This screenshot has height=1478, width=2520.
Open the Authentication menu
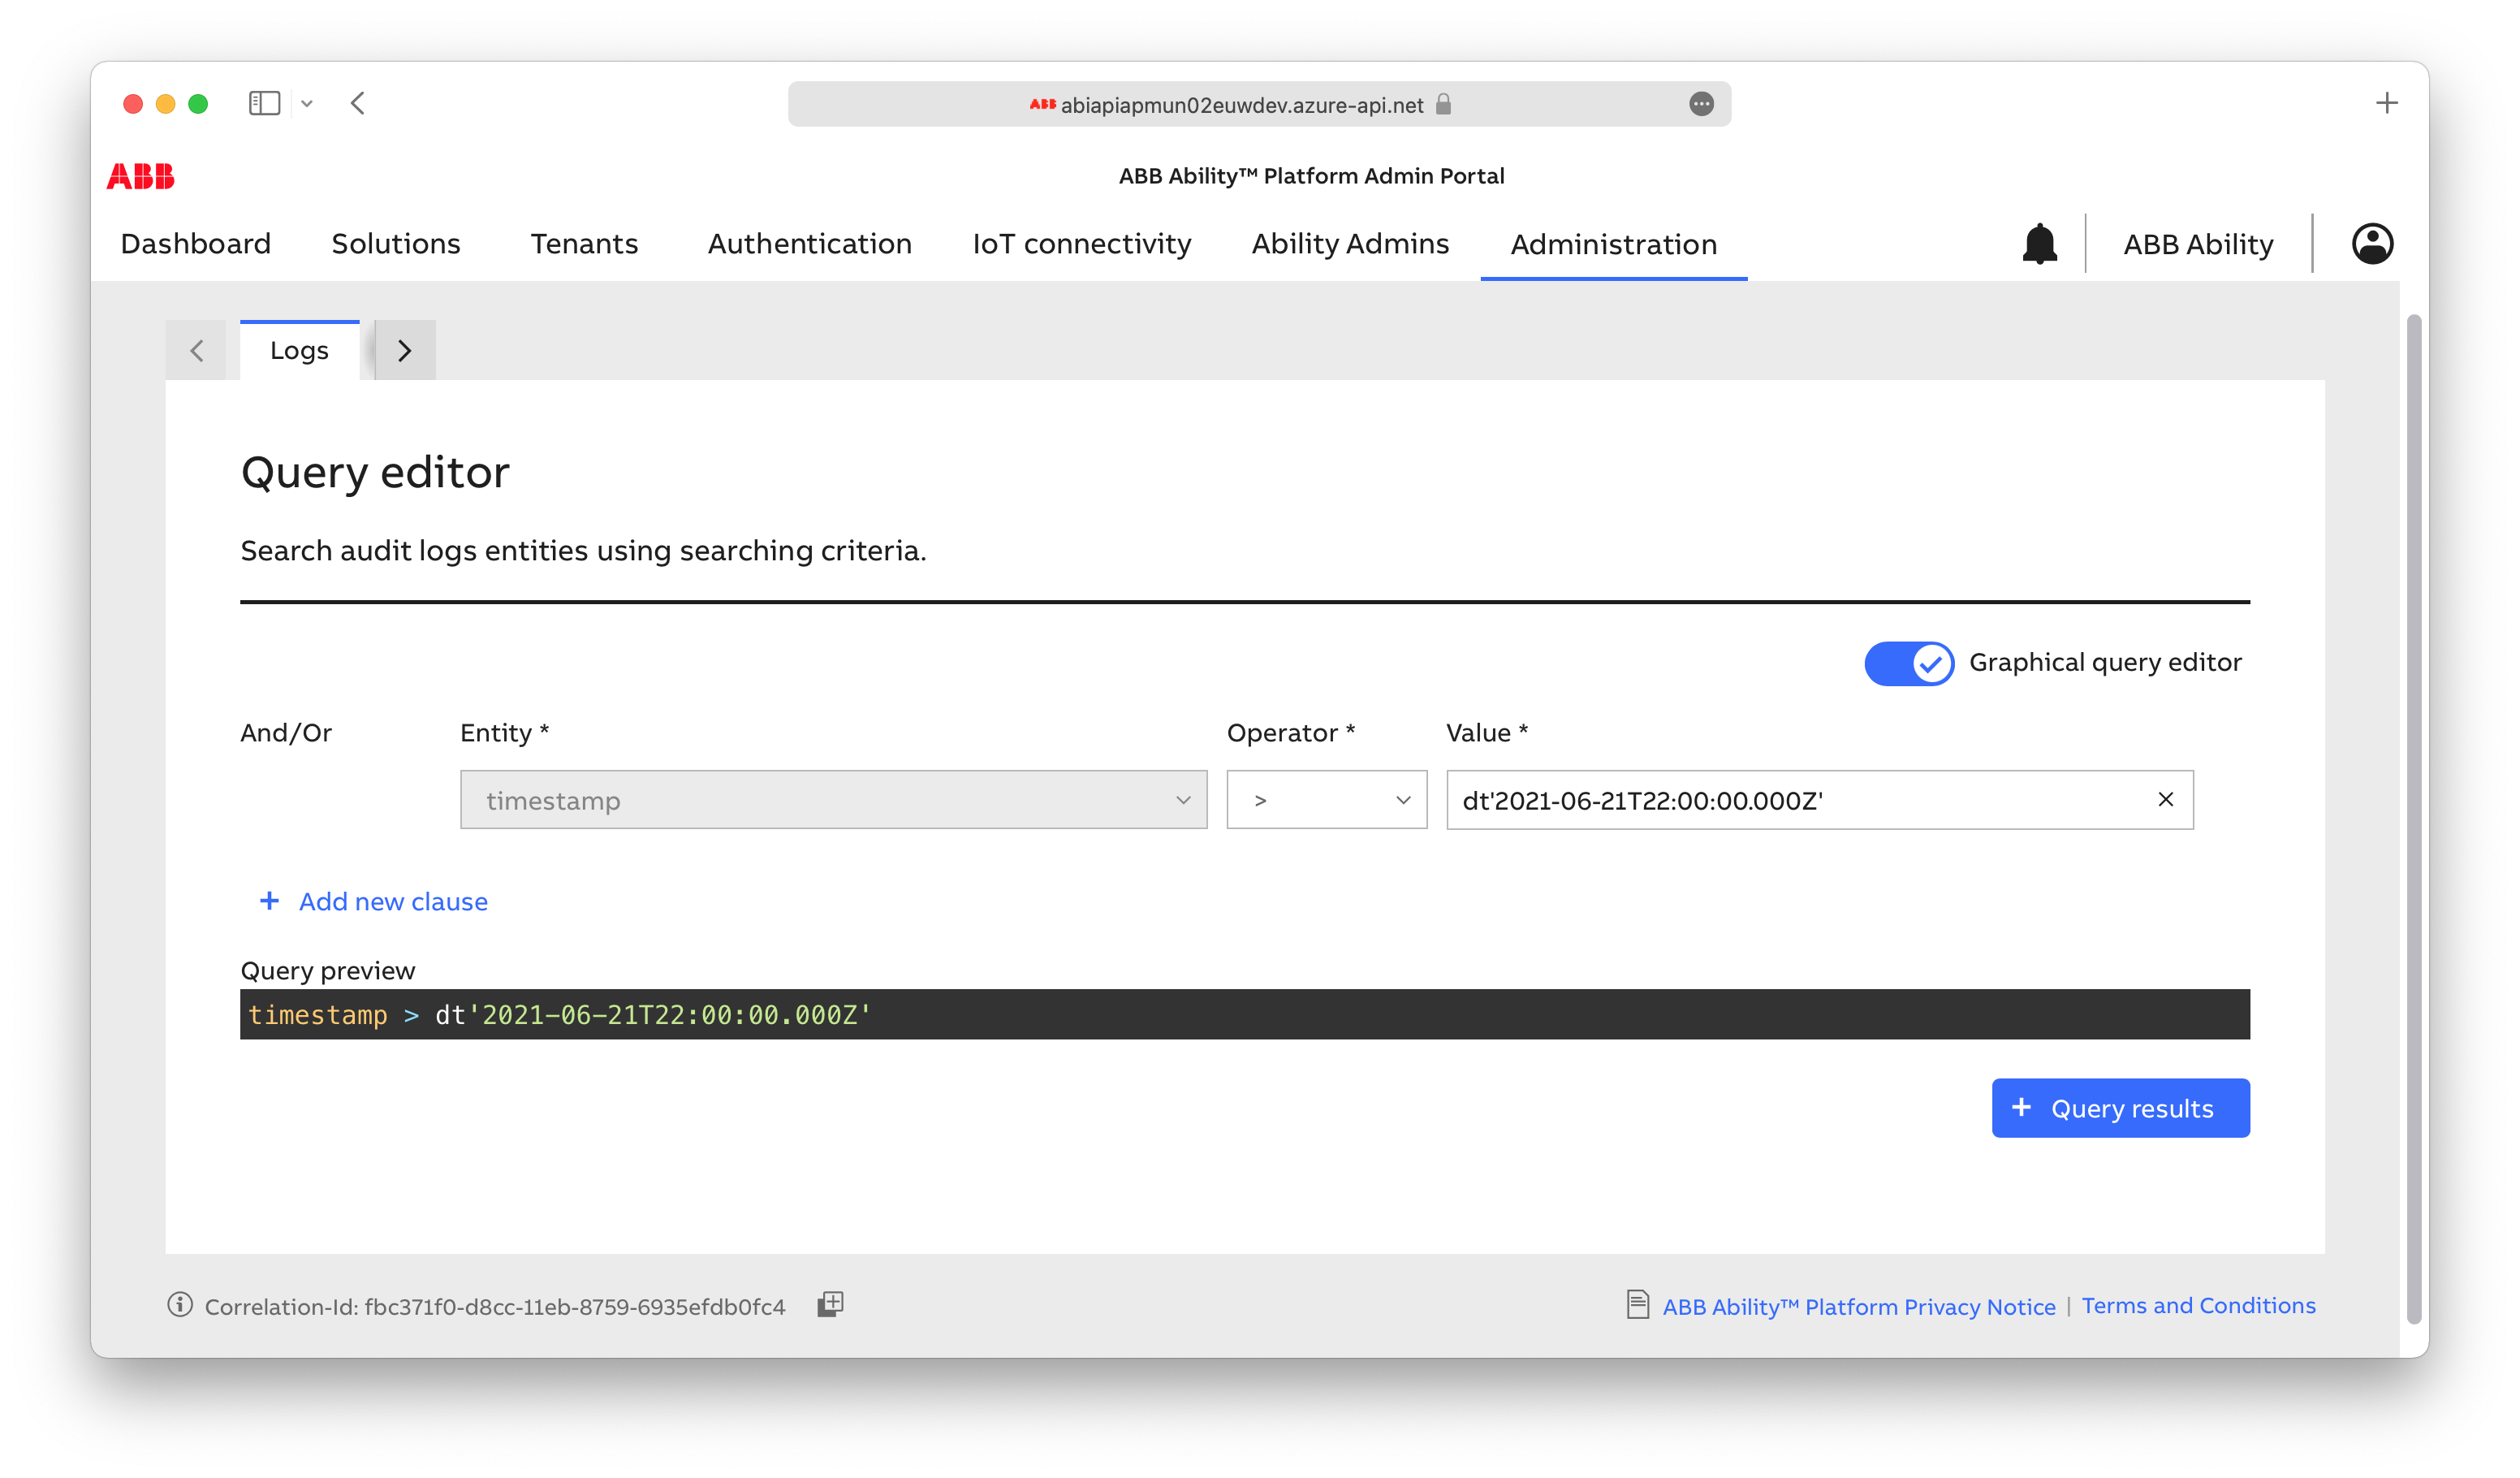[809, 244]
